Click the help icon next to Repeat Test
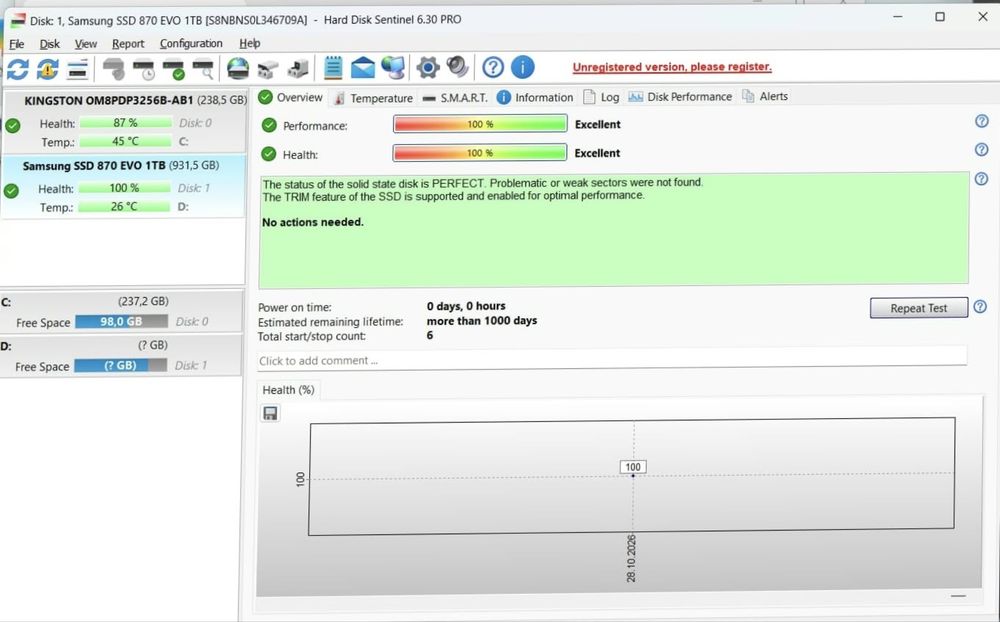 tap(980, 307)
